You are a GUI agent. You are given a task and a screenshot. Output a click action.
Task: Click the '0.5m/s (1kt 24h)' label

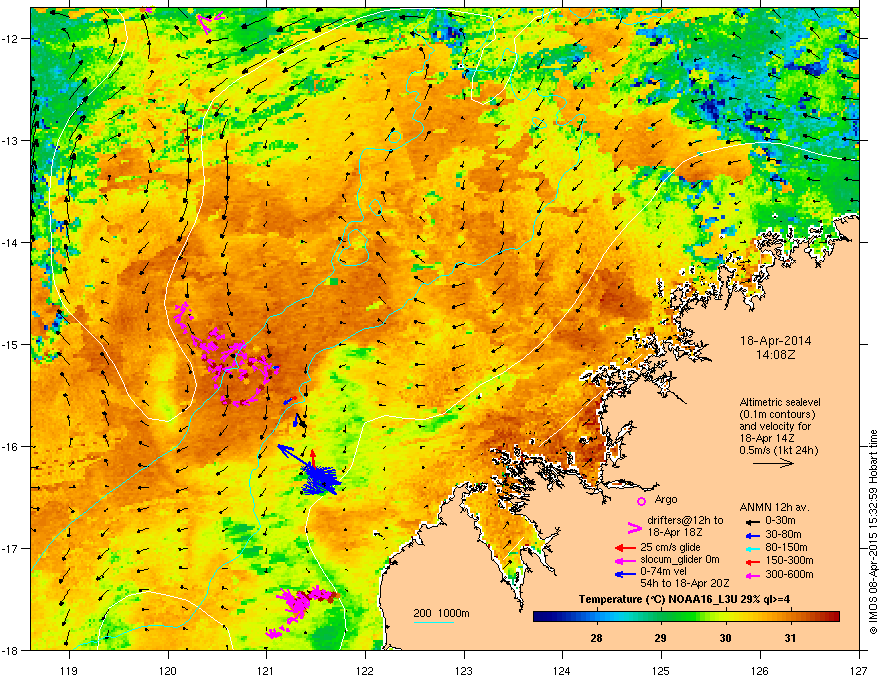pos(778,450)
